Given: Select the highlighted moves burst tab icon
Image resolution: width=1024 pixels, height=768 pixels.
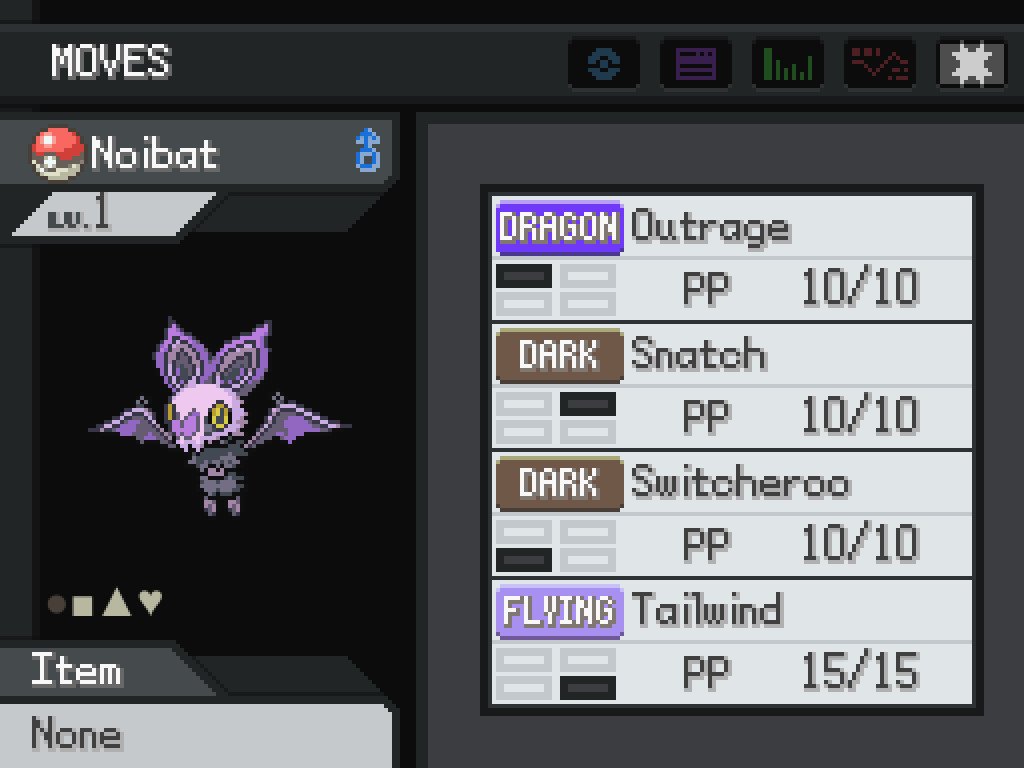Looking at the screenshot, I should [971, 64].
